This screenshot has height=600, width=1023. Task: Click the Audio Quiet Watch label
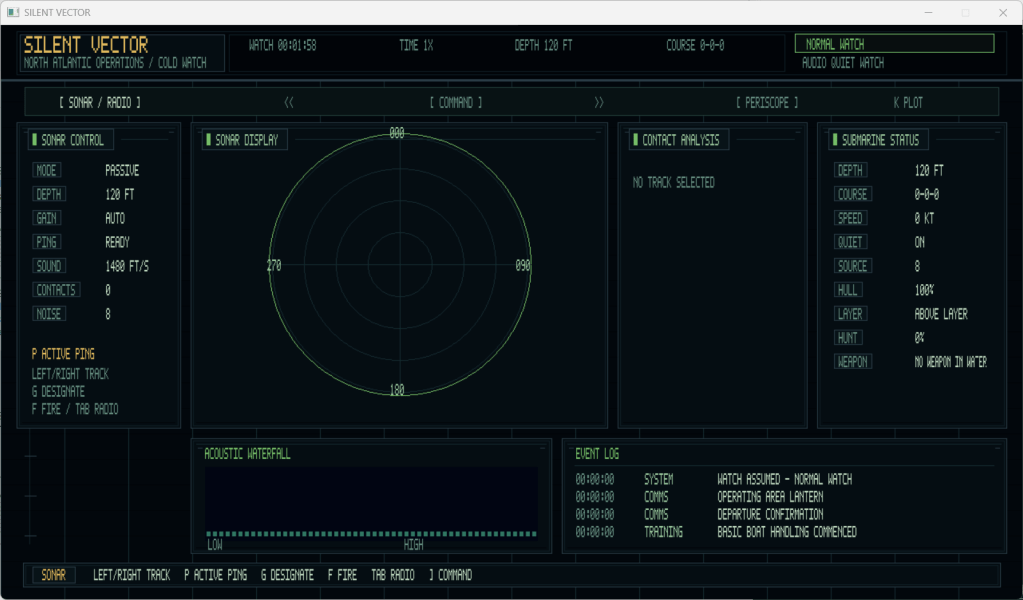(842, 63)
